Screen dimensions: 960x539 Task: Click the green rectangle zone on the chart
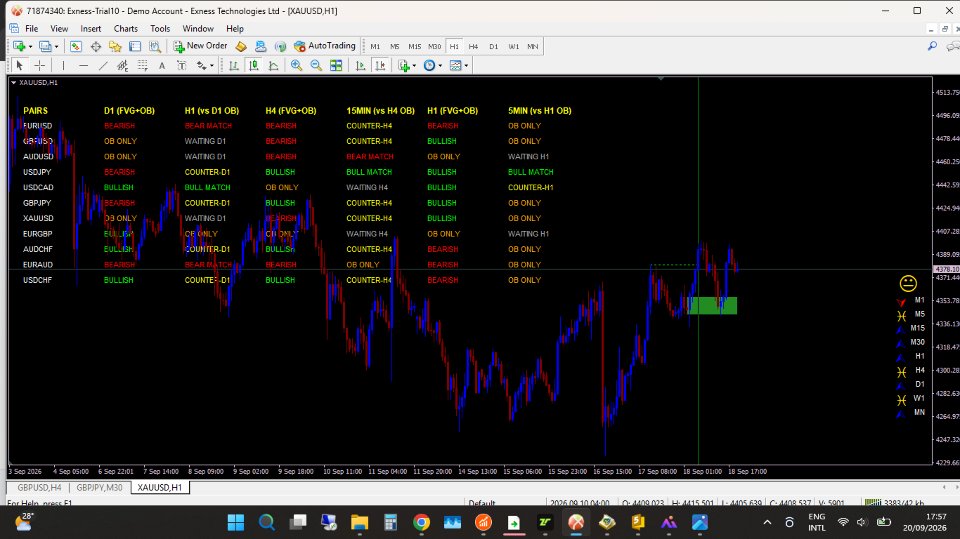click(712, 306)
